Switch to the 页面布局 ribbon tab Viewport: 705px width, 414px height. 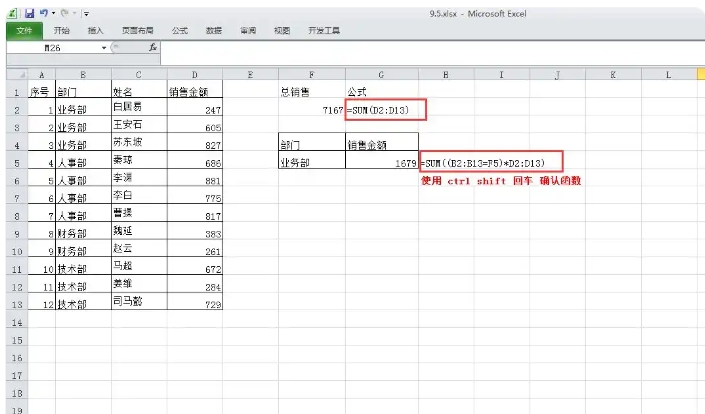point(138,31)
